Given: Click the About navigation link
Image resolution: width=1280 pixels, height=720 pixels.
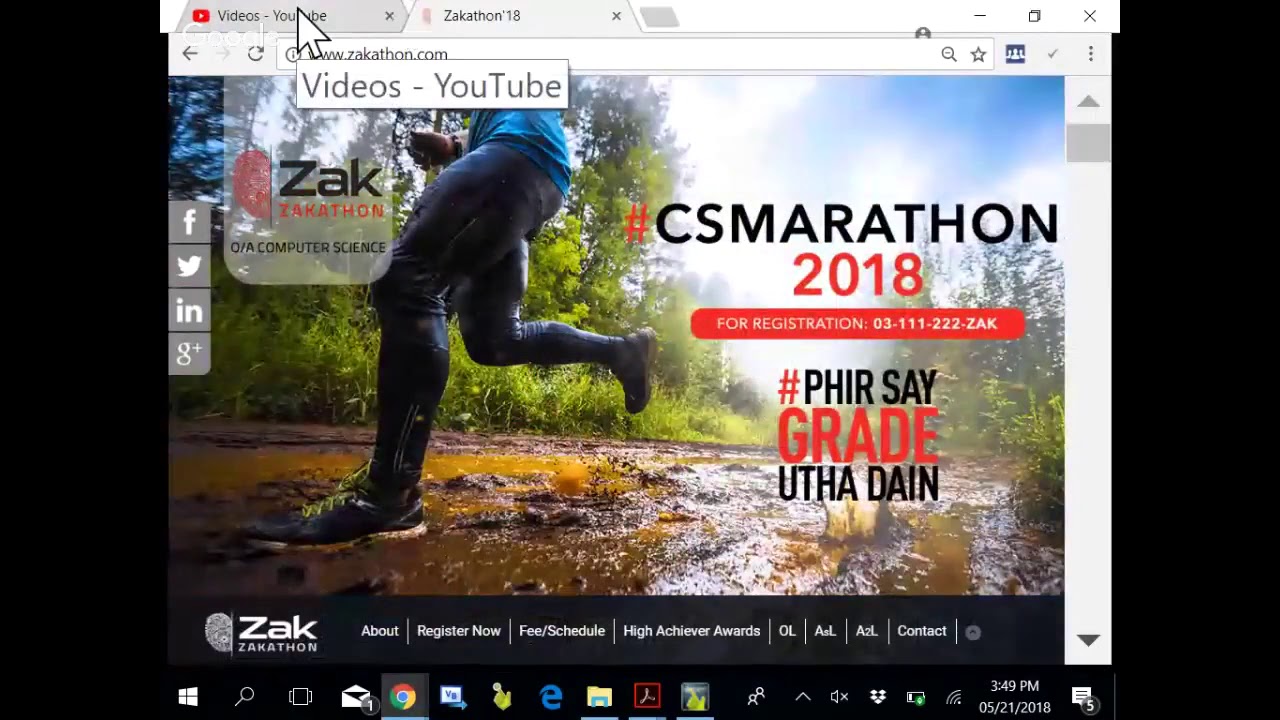Looking at the screenshot, I should pos(380,631).
